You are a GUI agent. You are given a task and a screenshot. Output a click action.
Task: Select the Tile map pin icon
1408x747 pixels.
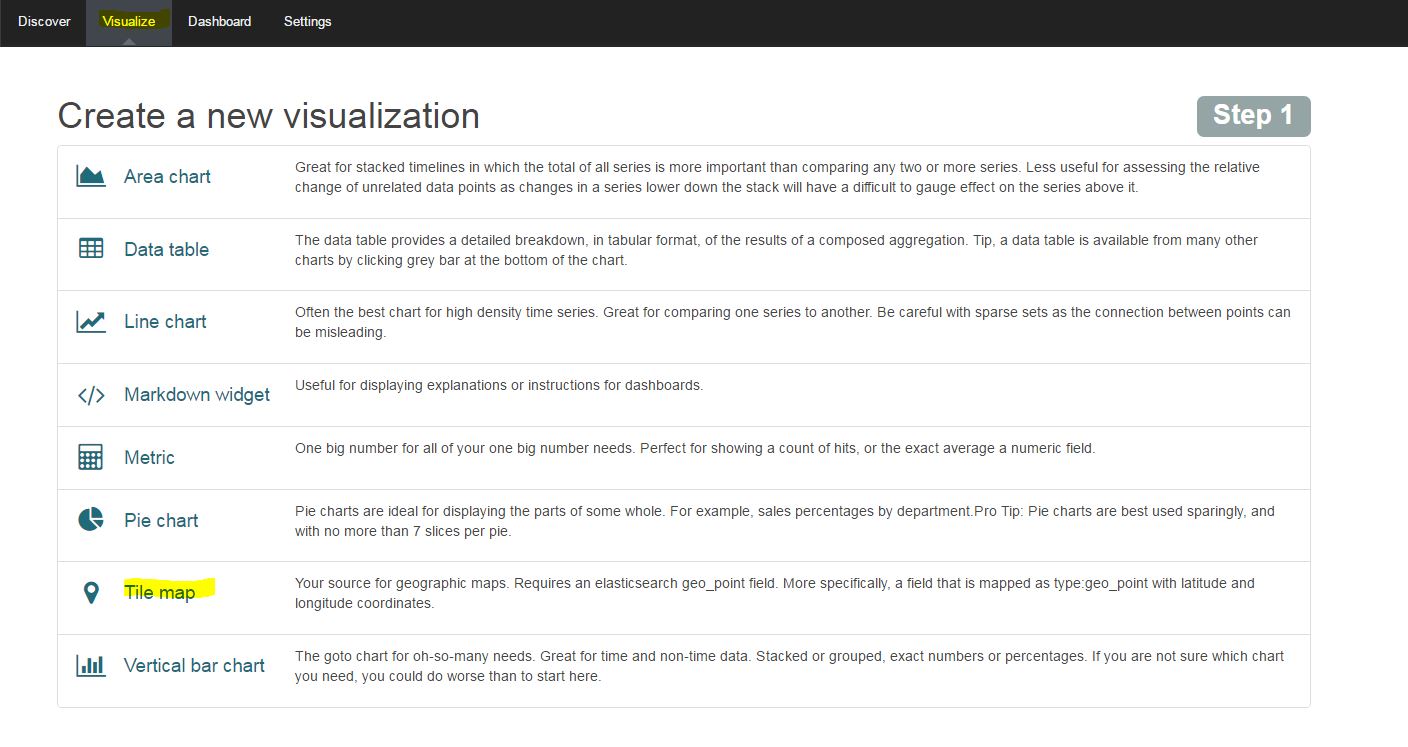coord(91,593)
